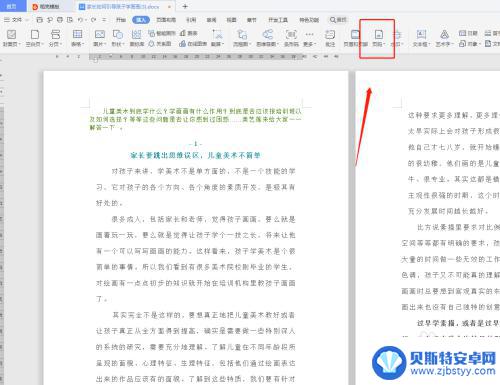Open the Shapes (形状) tool
The height and width of the screenshot is (385, 500).
pos(118,38)
